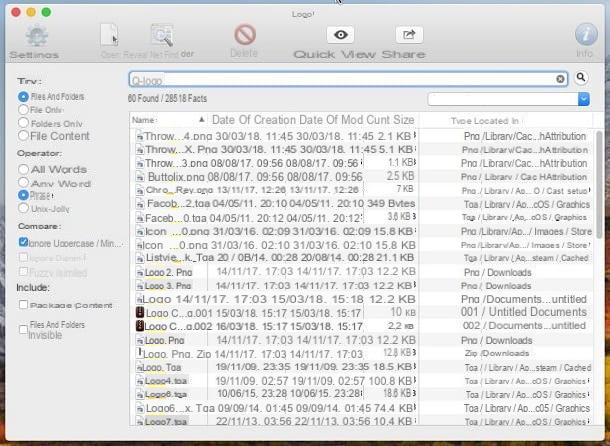Click the 100.8 KB size cell
This screenshot has height=446, width=610.
pos(392,381)
